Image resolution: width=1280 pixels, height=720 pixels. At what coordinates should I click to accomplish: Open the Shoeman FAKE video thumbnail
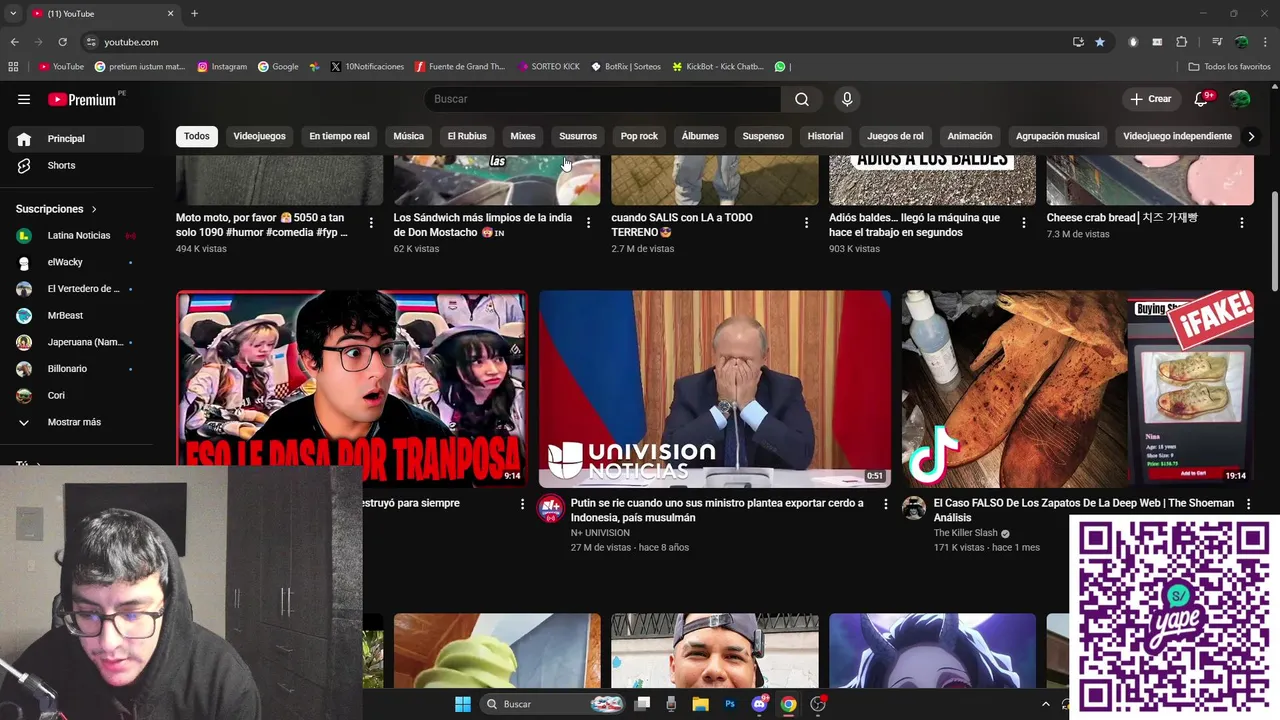click(1078, 389)
